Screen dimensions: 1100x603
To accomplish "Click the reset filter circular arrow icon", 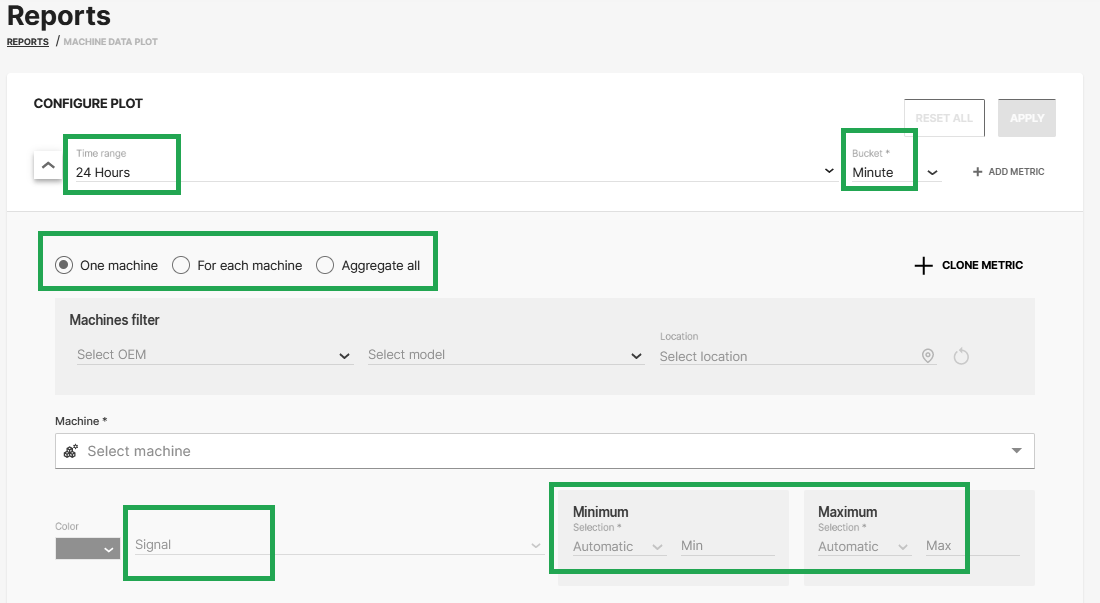I will click(x=961, y=356).
